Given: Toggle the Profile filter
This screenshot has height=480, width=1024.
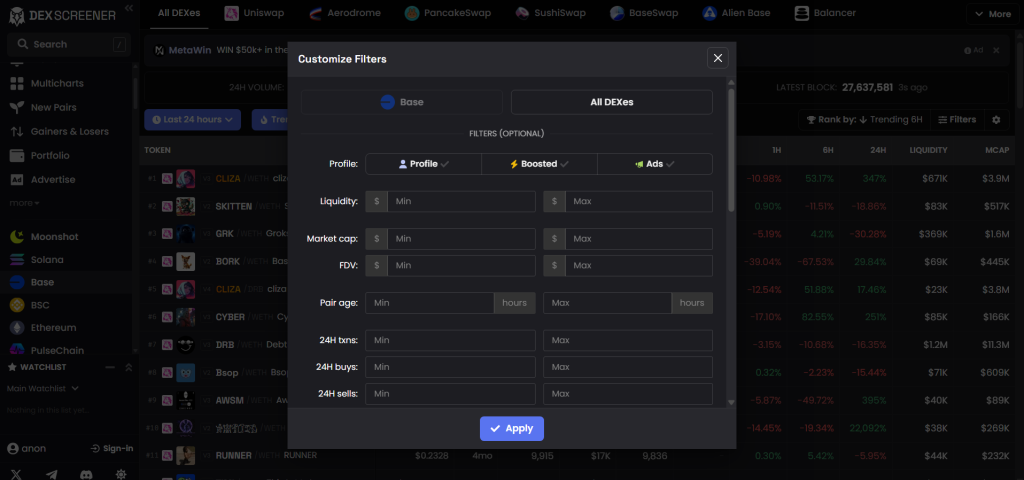Looking at the screenshot, I should point(423,164).
